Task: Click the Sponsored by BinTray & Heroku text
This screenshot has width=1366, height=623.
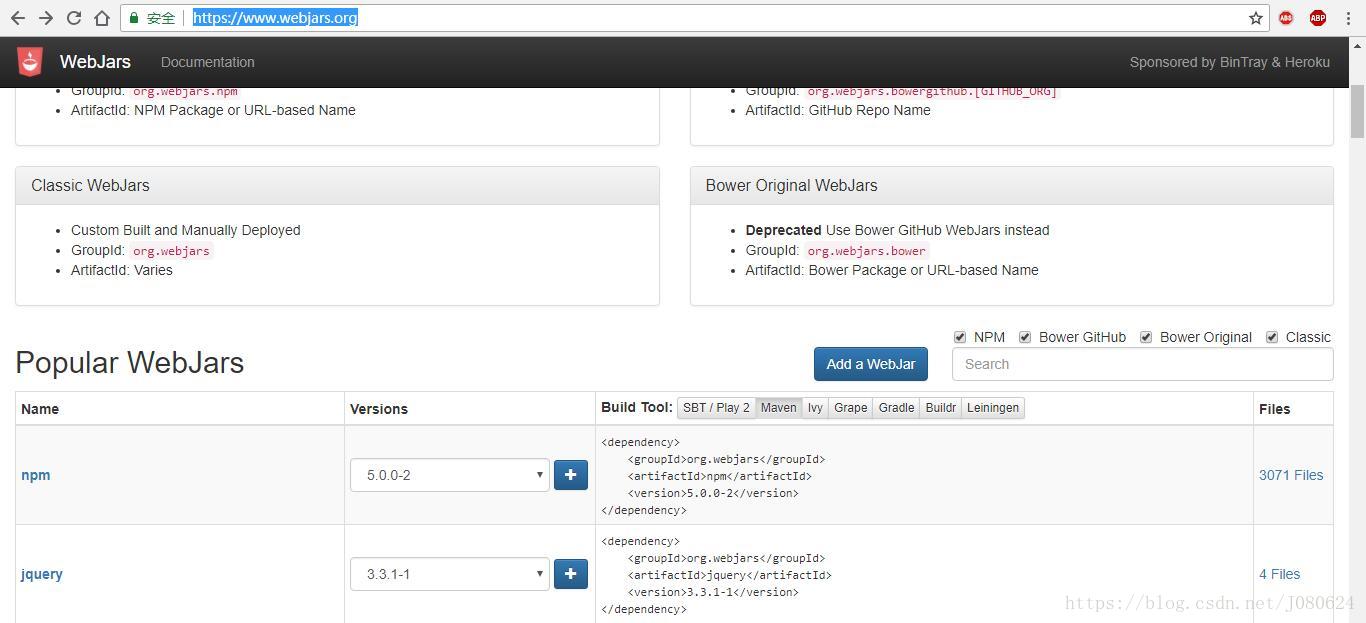Action: coord(1230,62)
